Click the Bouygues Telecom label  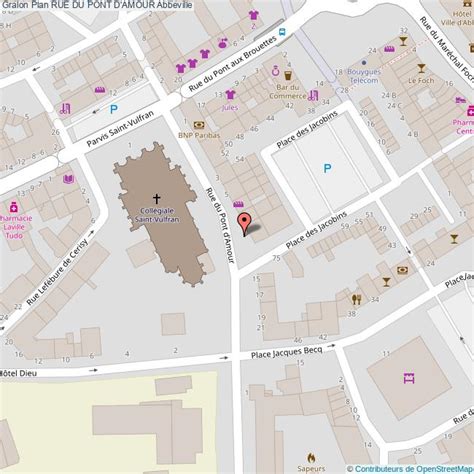(364, 76)
